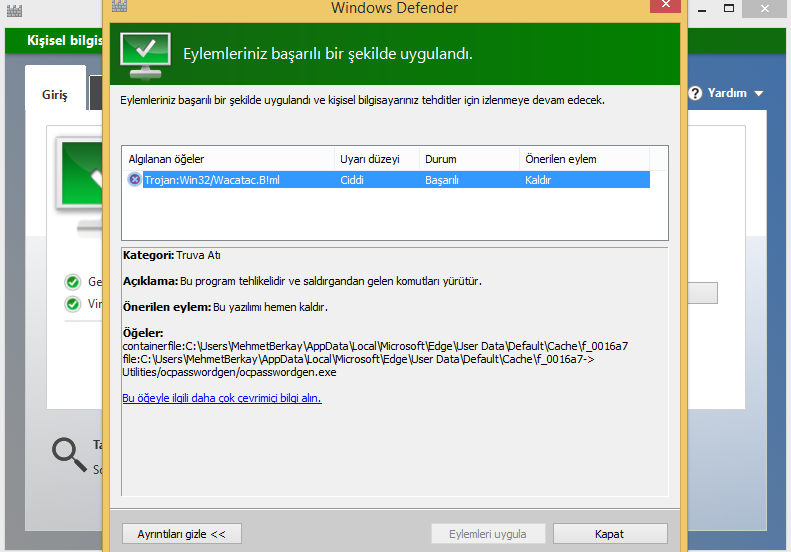Click the first green check status icon in the main window

click(73, 282)
